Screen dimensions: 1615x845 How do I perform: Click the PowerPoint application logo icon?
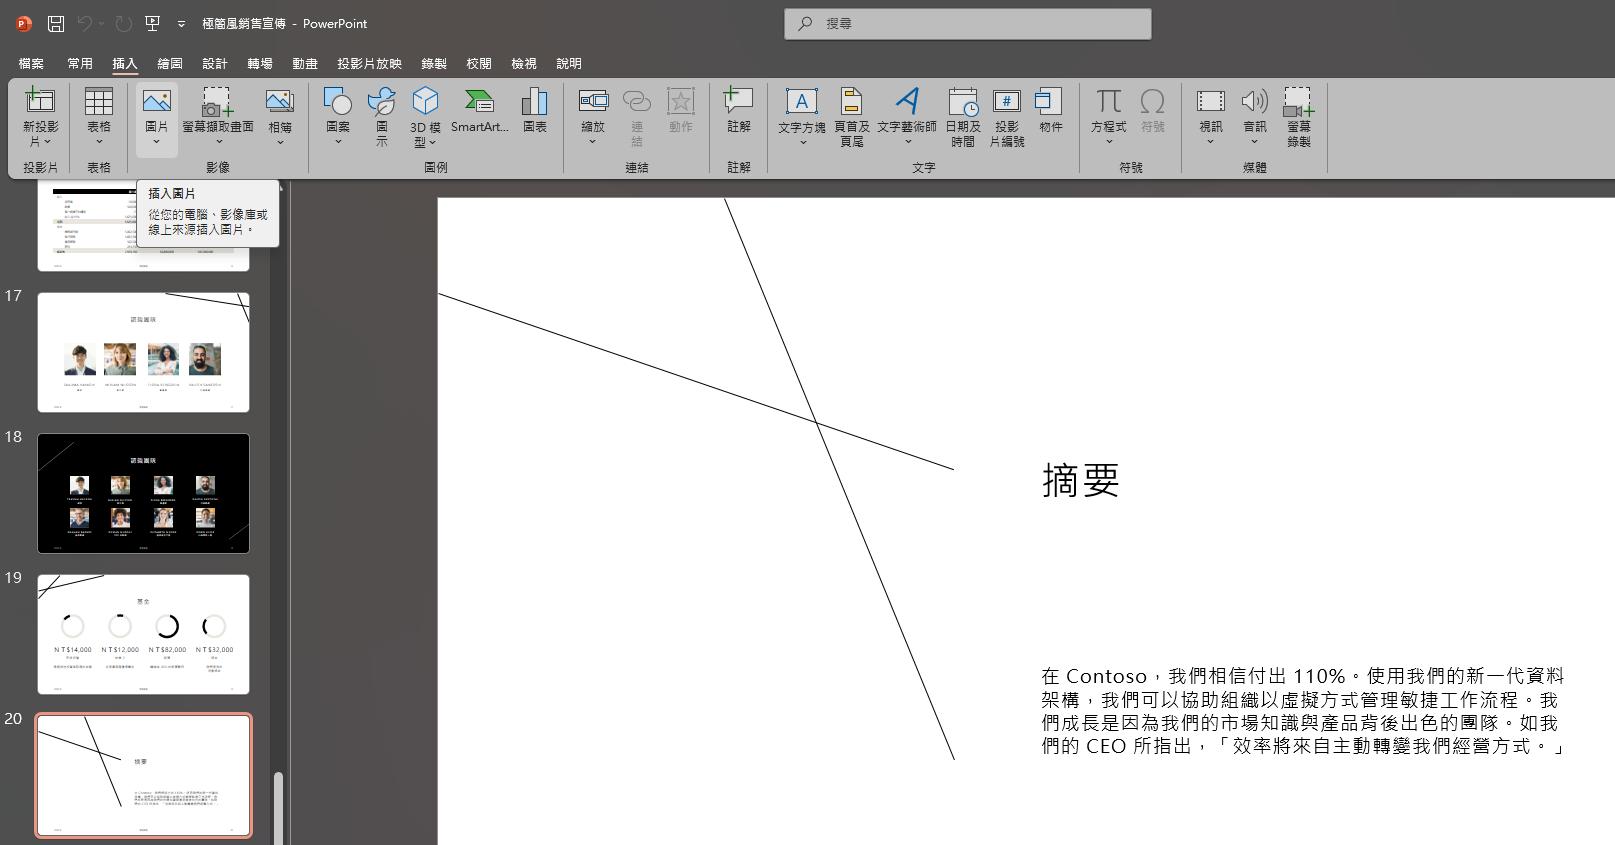point(24,23)
